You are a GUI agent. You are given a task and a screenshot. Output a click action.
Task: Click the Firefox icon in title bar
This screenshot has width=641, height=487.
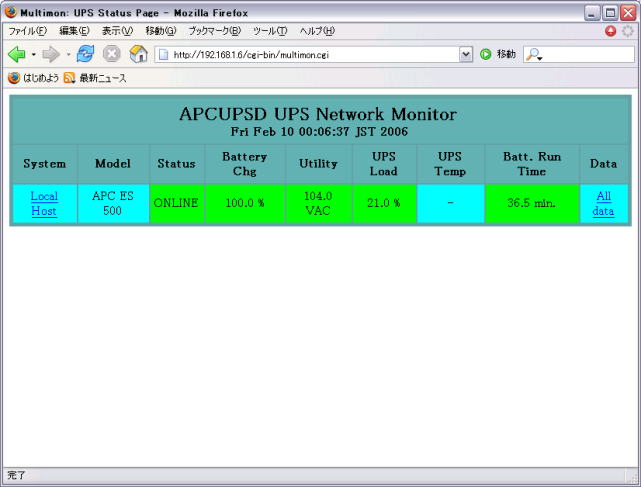point(11,12)
